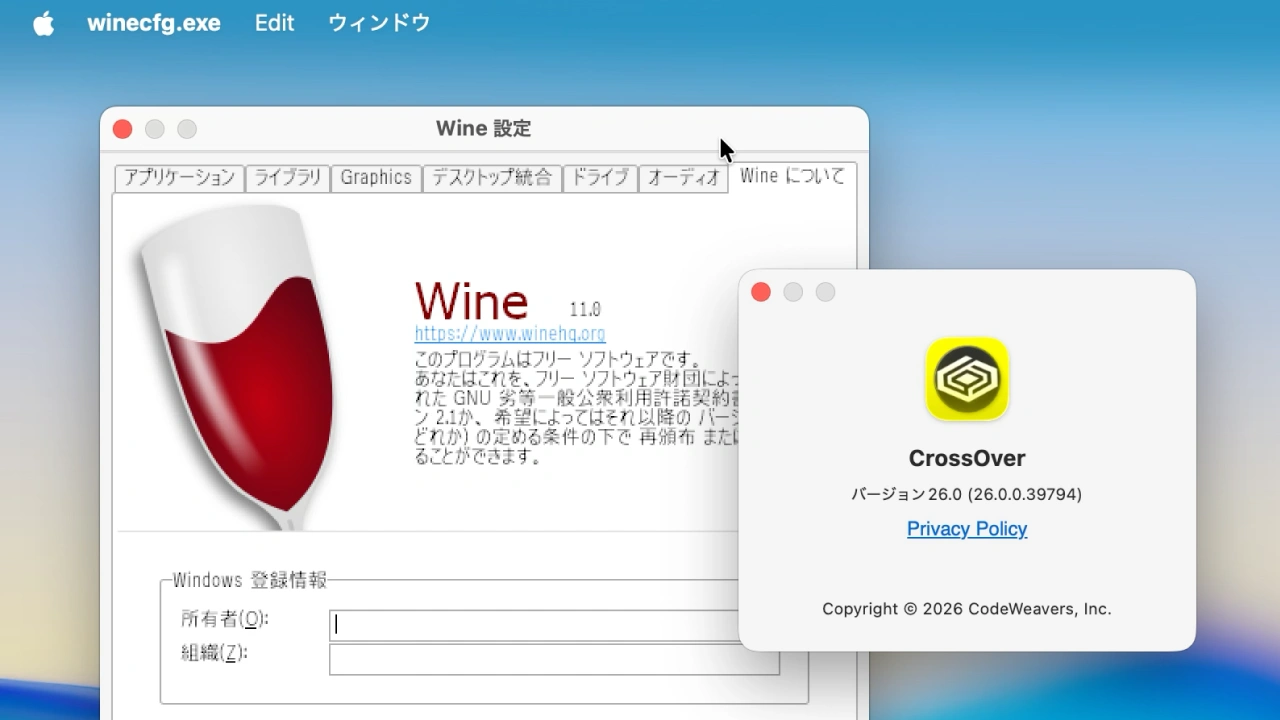The image size is (1280, 720).
Task: Switch to the オーディオ tab
Action: (x=683, y=178)
